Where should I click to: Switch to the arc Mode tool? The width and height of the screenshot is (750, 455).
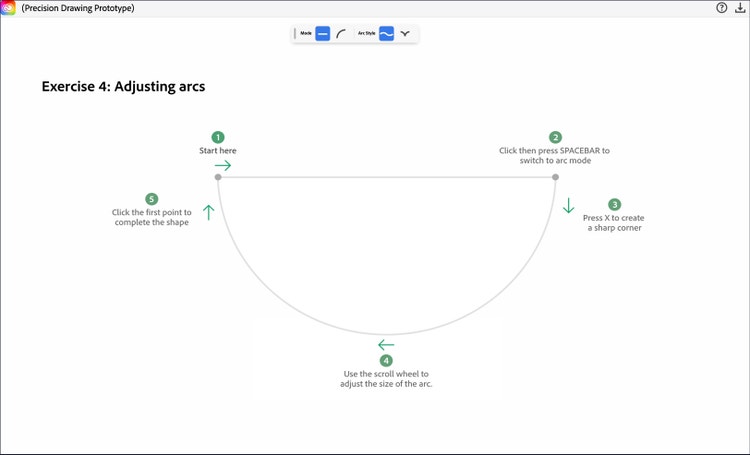tap(341, 33)
